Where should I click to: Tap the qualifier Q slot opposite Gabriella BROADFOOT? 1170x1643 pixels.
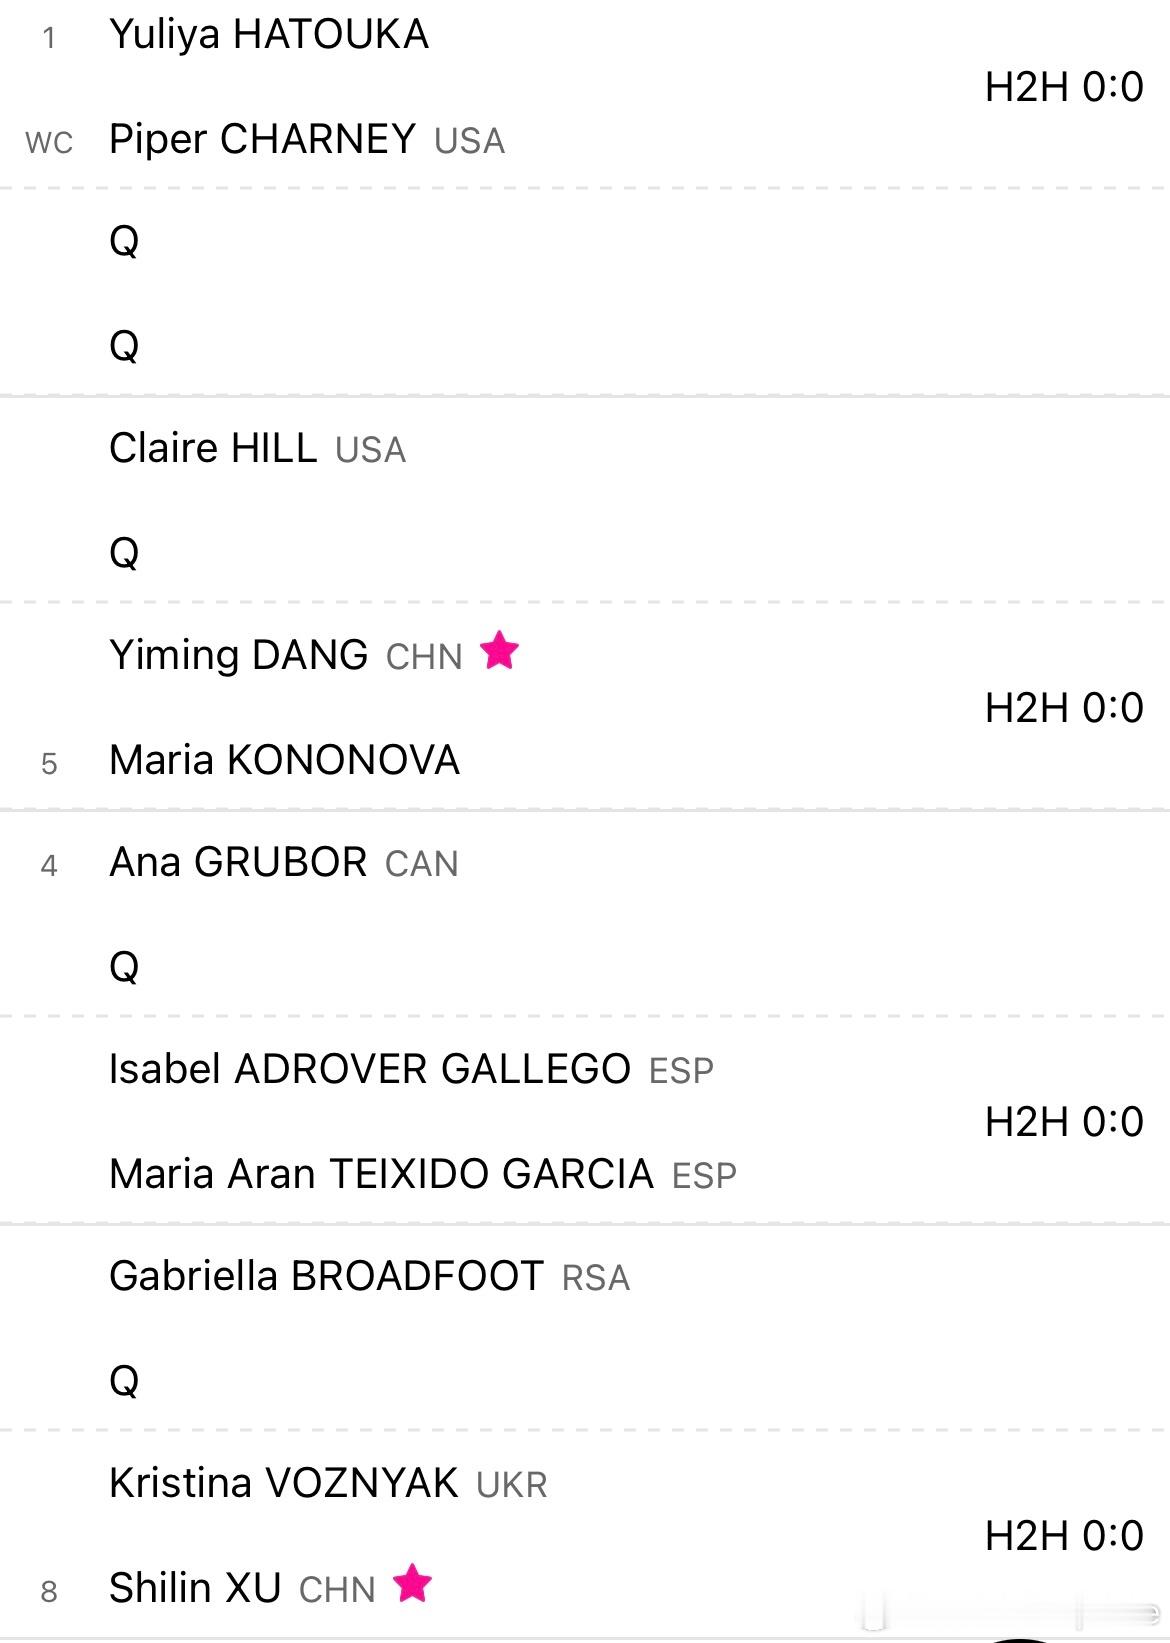tap(124, 1380)
